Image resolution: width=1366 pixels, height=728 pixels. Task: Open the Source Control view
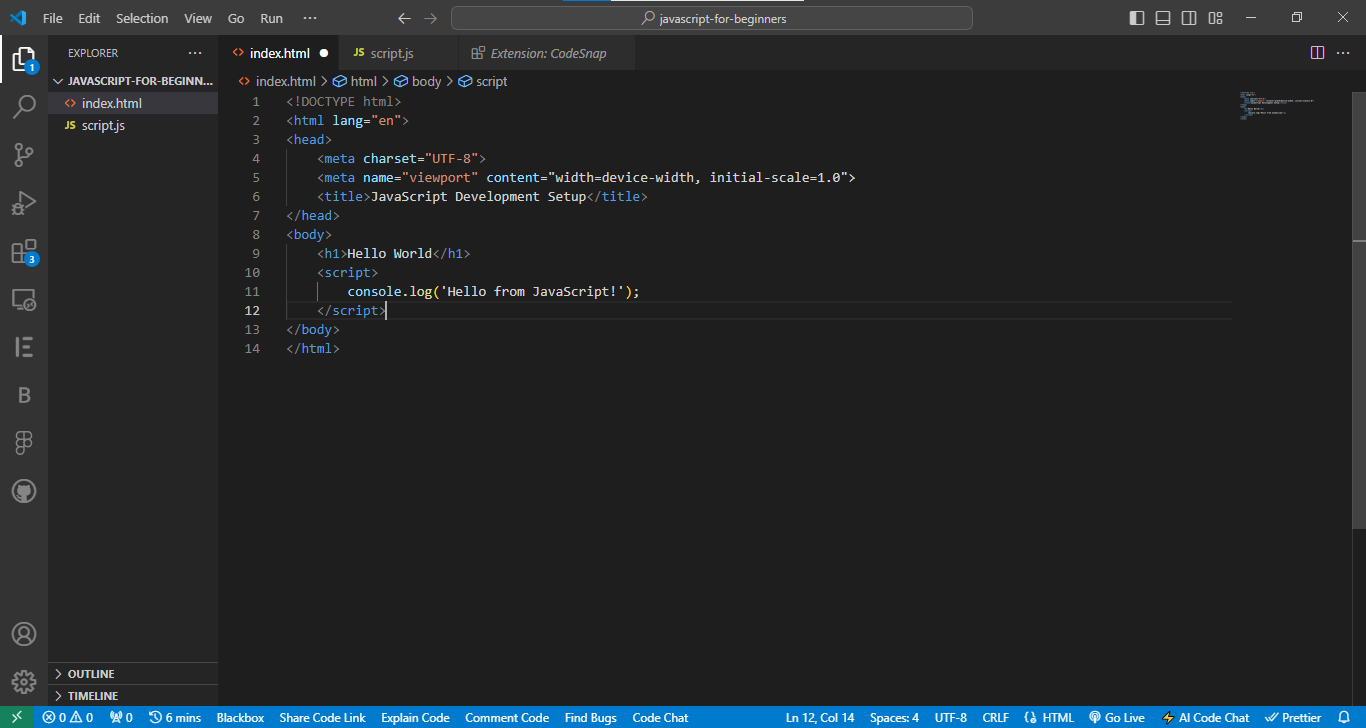pos(24,155)
